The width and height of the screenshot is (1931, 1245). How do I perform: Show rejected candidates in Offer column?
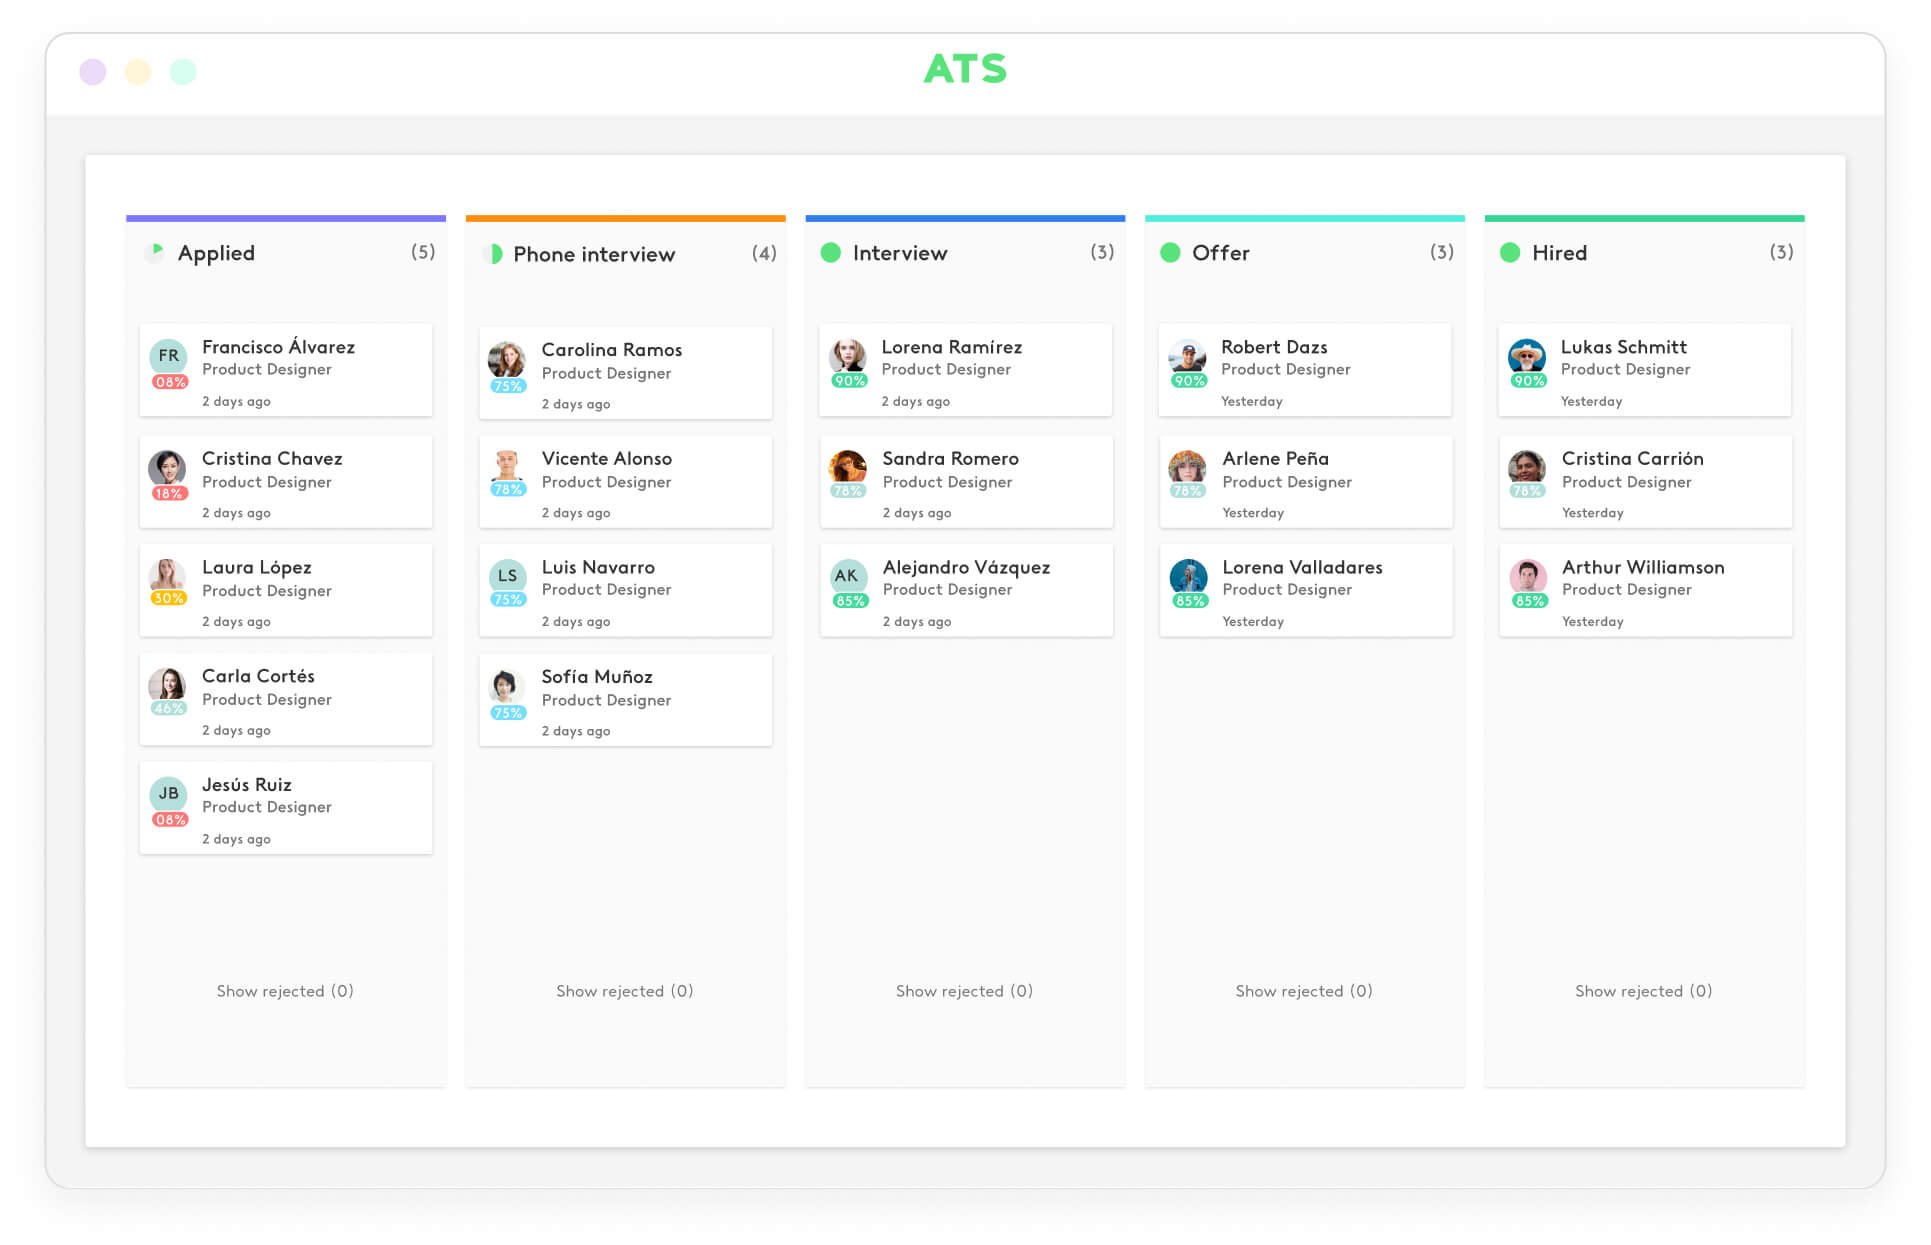[x=1304, y=991]
